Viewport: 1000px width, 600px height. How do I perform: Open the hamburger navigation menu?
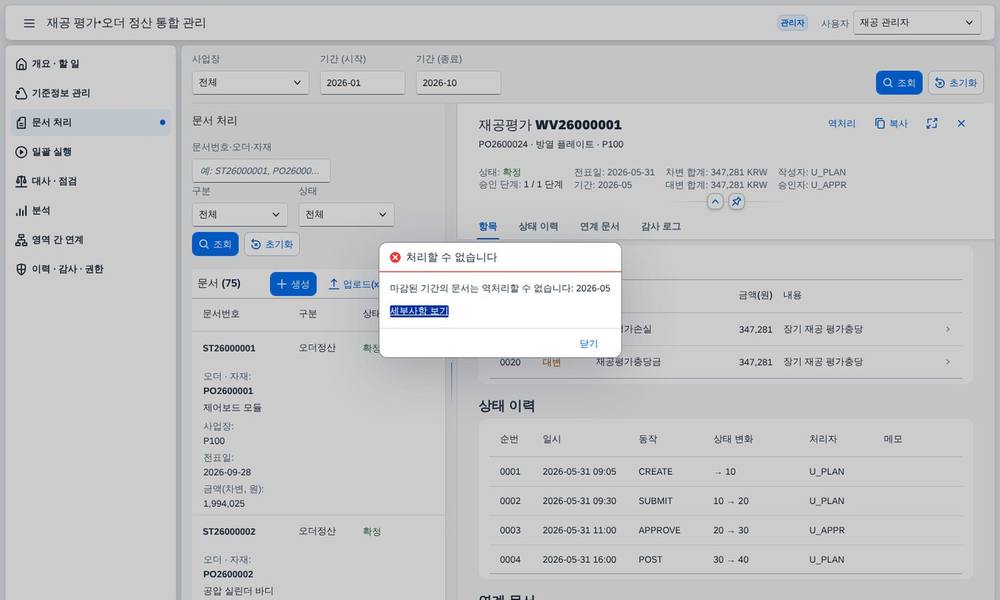click(x=29, y=23)
